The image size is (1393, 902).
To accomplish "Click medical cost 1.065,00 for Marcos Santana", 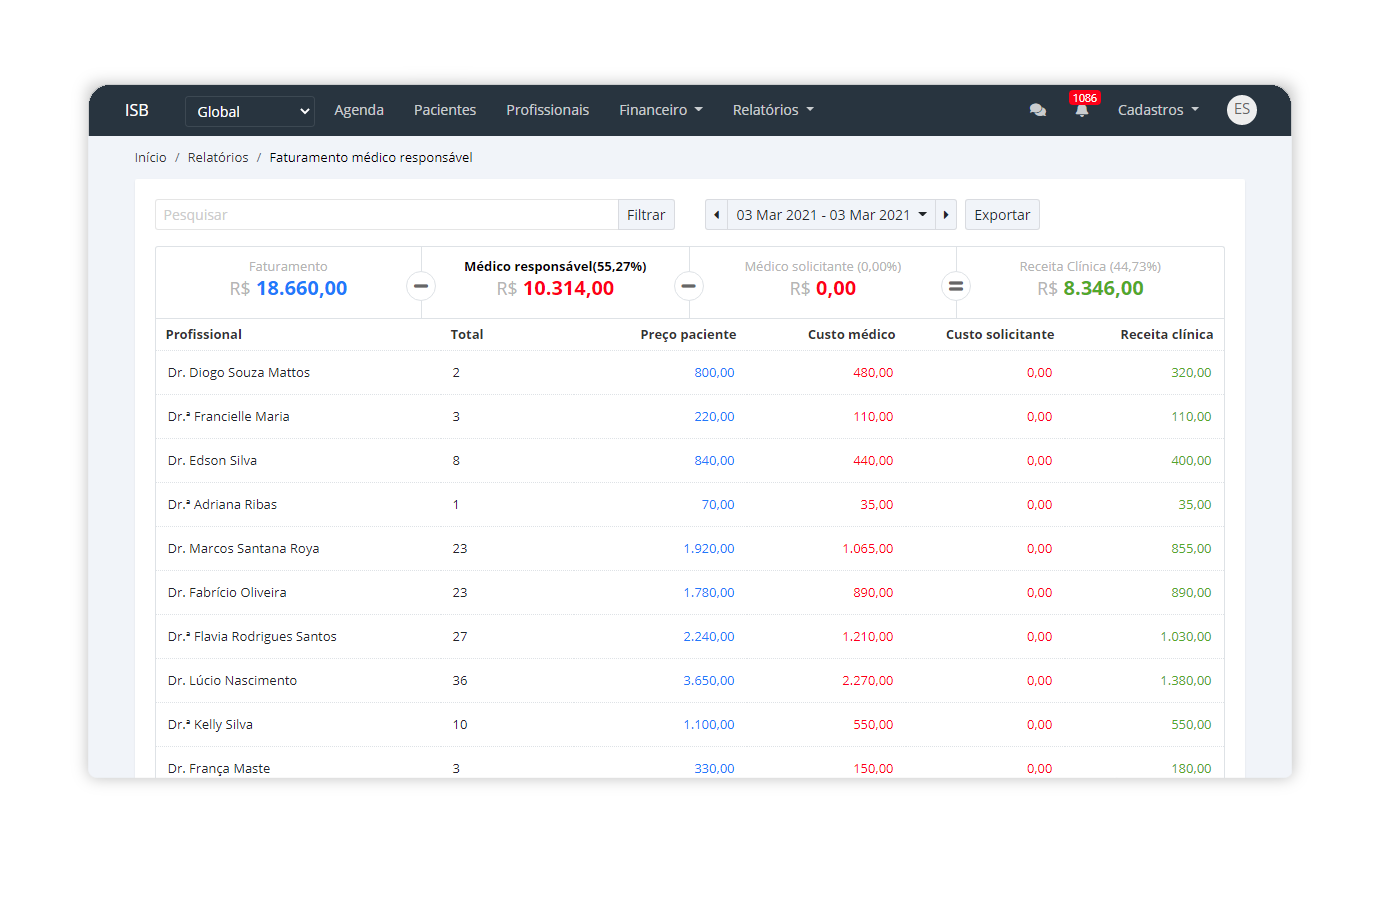I will pyautogui.click(x=868, y=548).
